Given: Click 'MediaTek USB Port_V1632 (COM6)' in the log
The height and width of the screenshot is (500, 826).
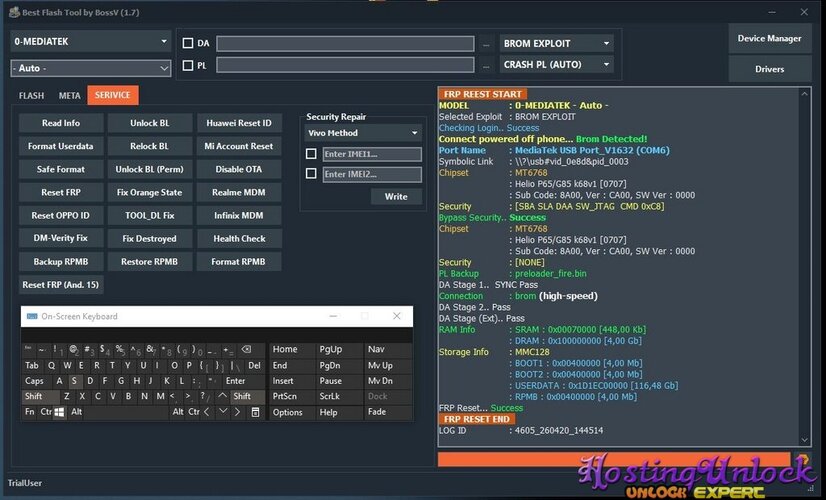Looking at the screenshot, I should [592, 150].
